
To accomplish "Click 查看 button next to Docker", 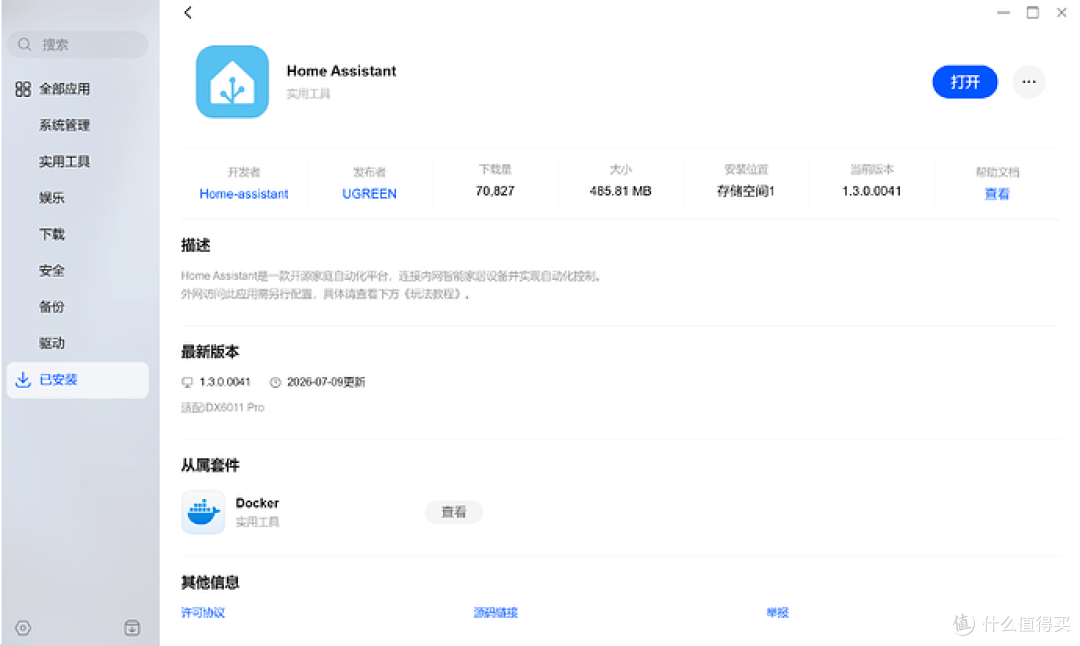I will coord(454,512).
